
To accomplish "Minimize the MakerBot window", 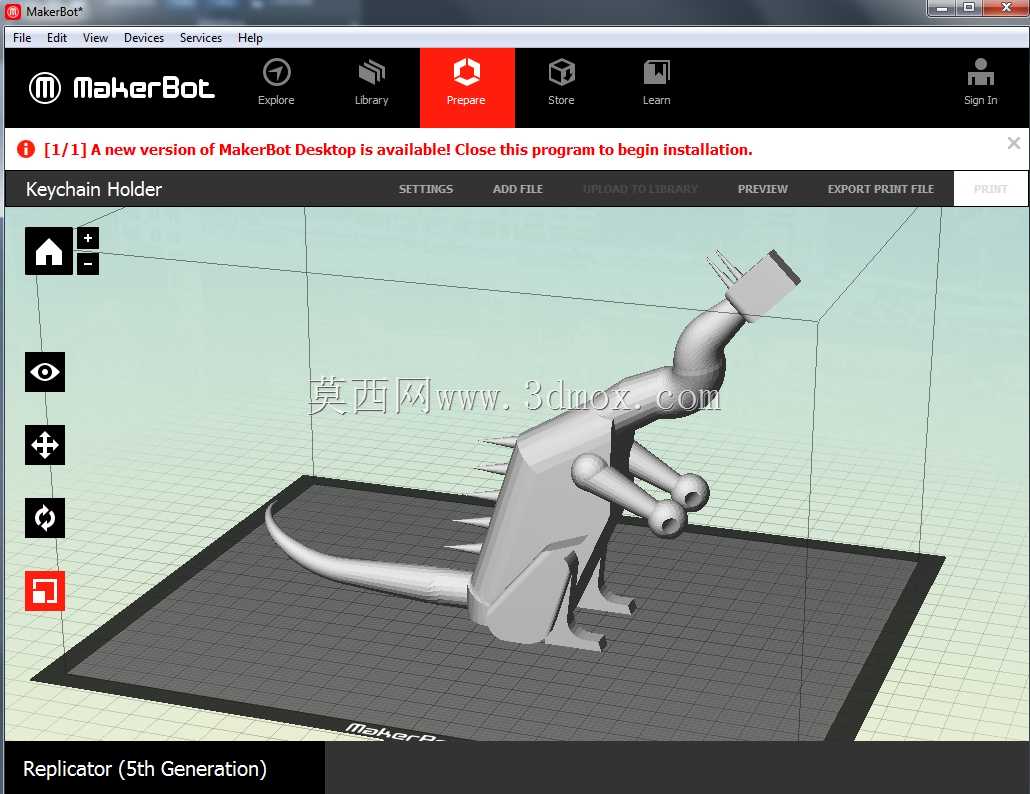I will pyautogui.click(x=943, y=9).
